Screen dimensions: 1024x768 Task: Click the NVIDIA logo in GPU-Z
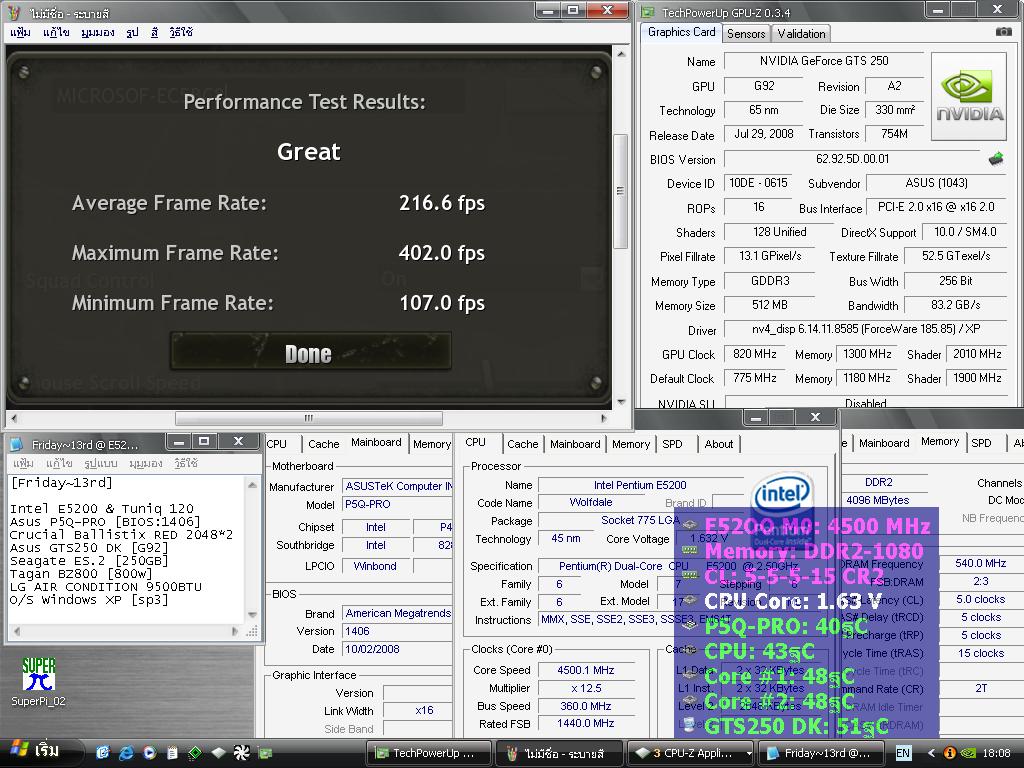point(969,97)
